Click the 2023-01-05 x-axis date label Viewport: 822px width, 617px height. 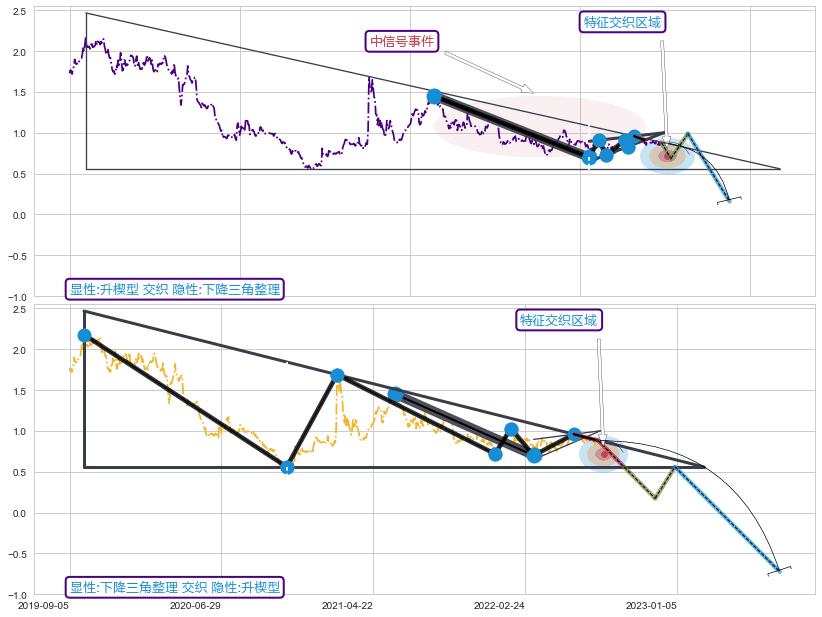coord(651,605)
